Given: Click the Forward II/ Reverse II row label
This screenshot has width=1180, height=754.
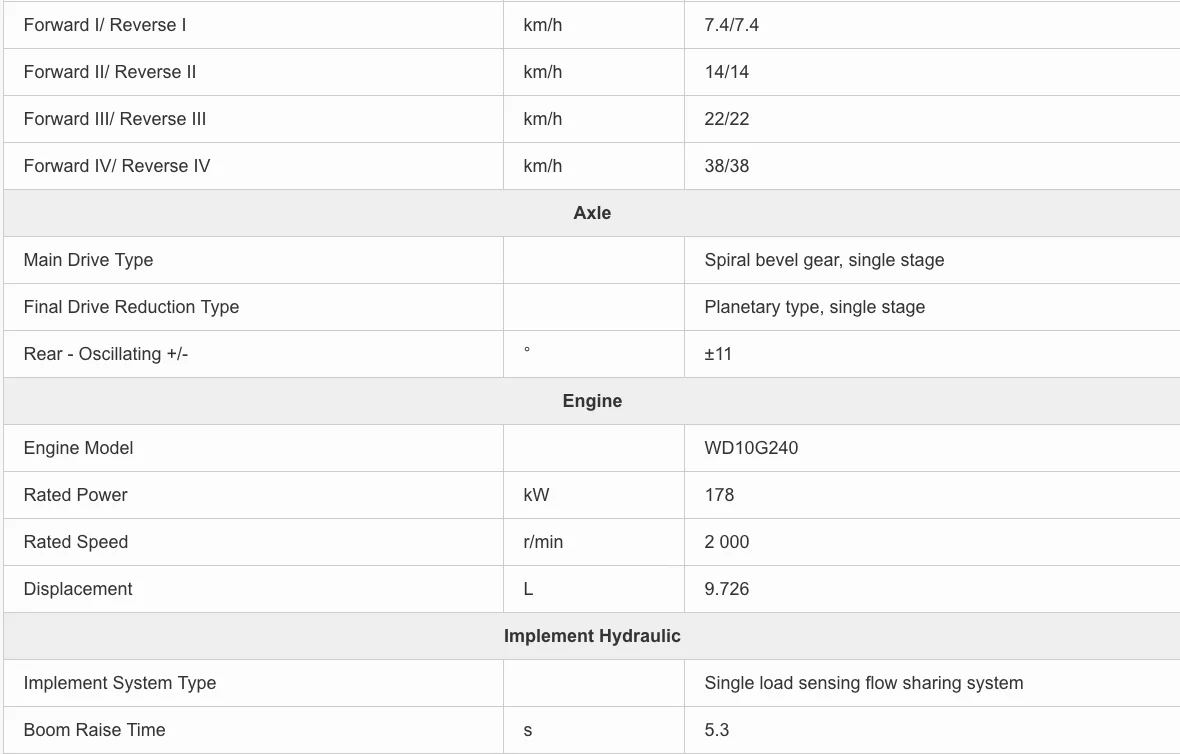Looking at the screenshot, I should [x=110, y=71].
